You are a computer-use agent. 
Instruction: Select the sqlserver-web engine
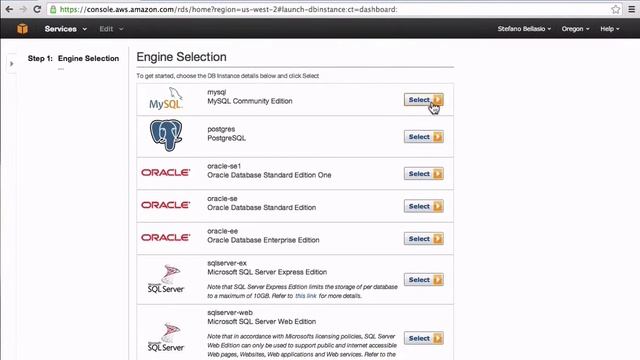(x=424, y=338)
